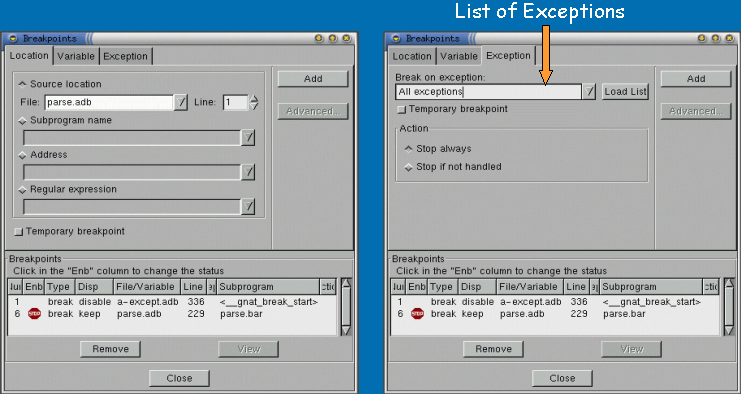Viewport: 741px width, 394px height.
Task: Toggle the stop-sign icon in left window row 6
Action: click(34, 314)
